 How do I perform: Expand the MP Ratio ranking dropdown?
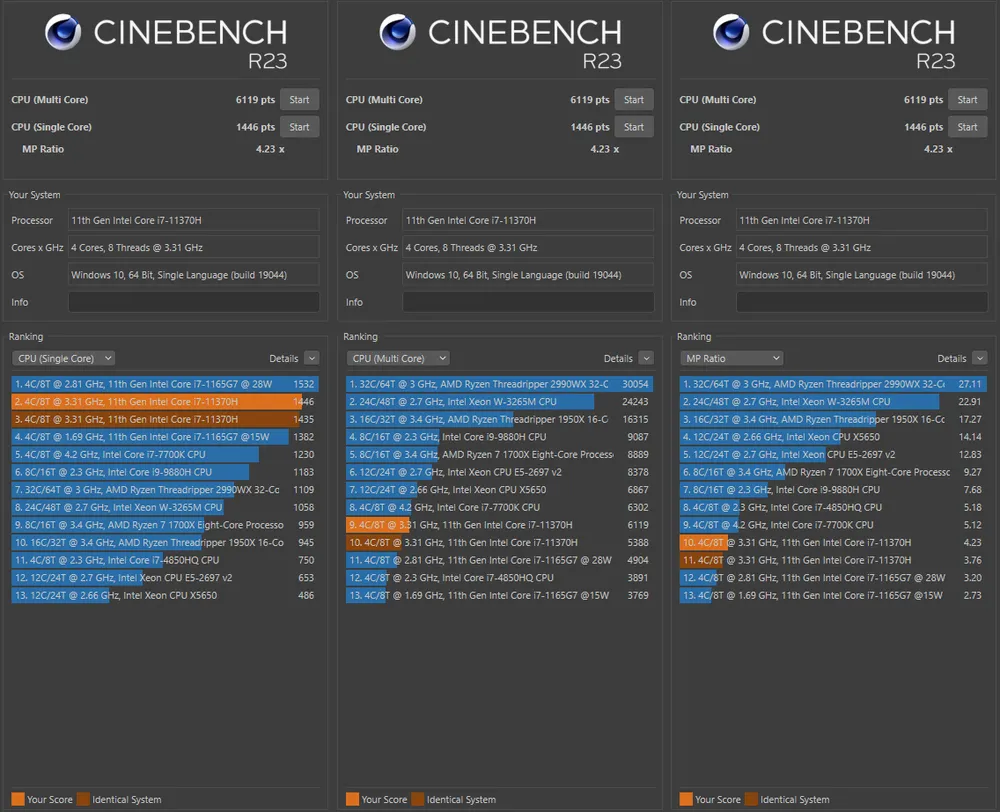point(731,358)
